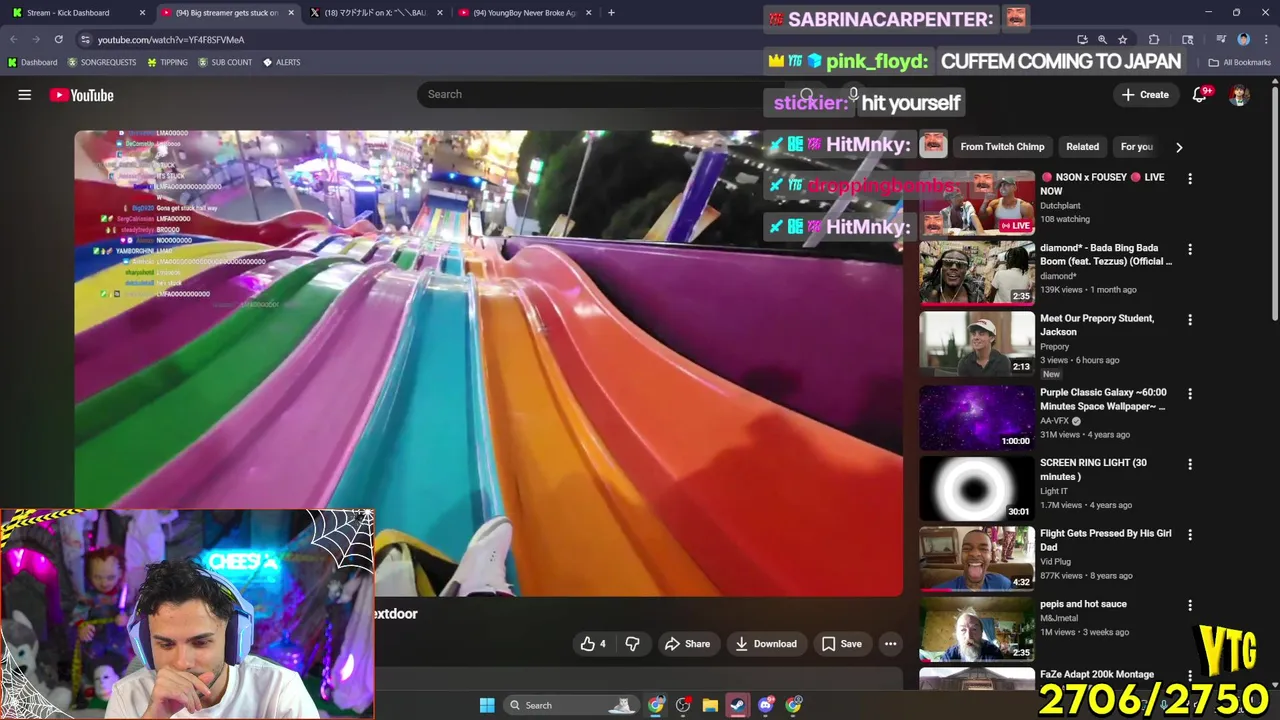Open options for Meet Our Prepory Student video

click(x=1190, y=320)
